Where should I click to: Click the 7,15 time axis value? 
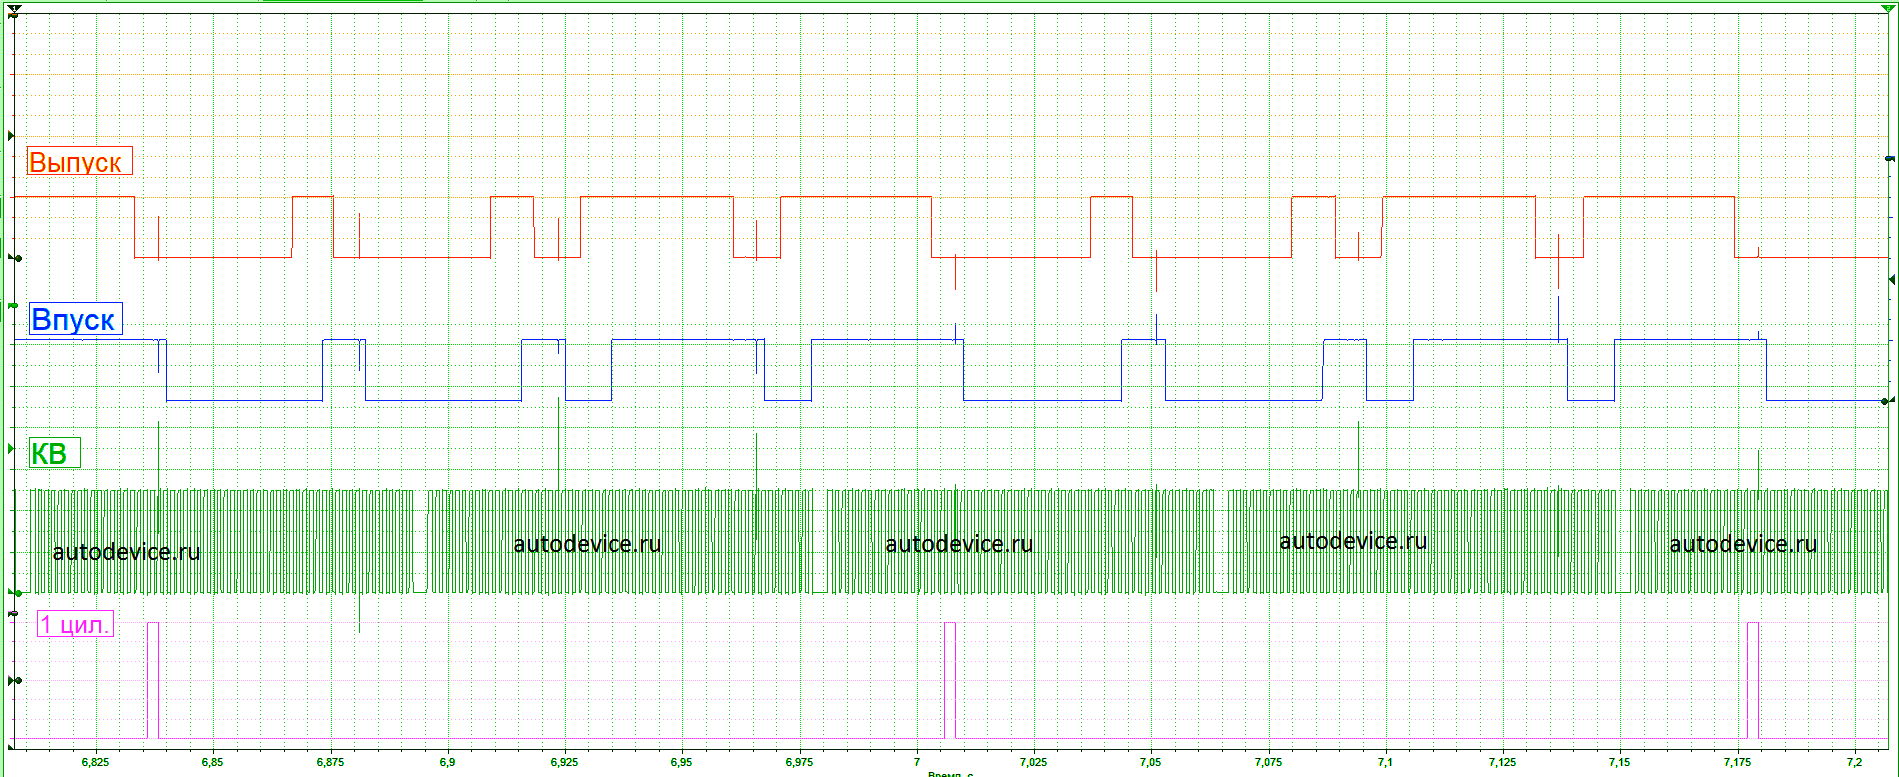(1620, 763)
